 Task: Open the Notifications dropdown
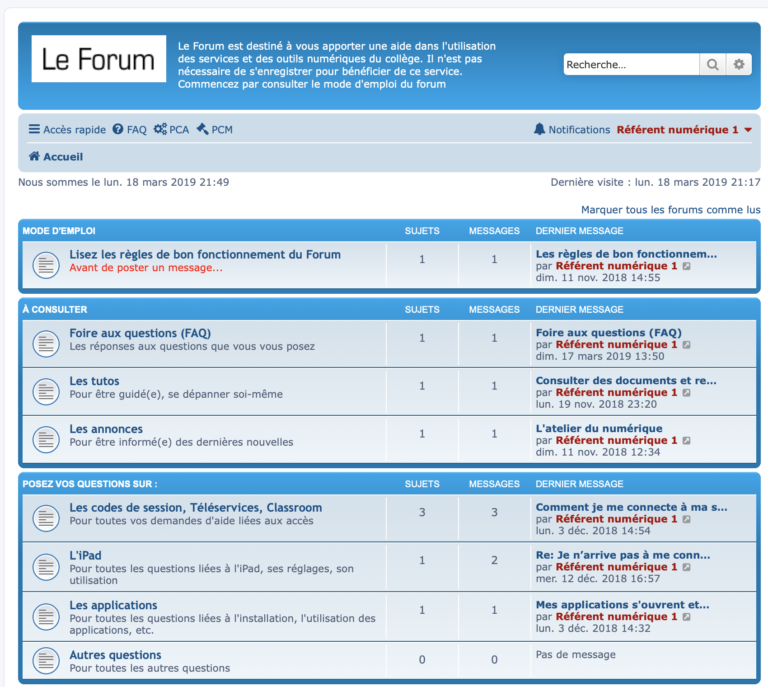click(x=571, y=130)
